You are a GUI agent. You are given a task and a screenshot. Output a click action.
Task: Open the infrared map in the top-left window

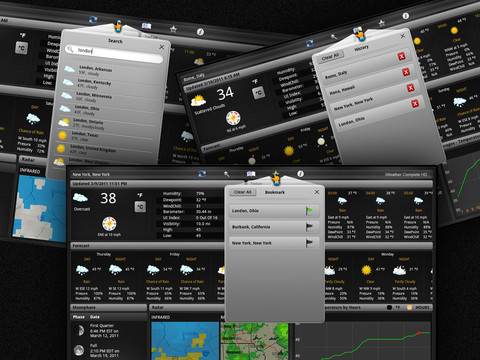(40, 207)
